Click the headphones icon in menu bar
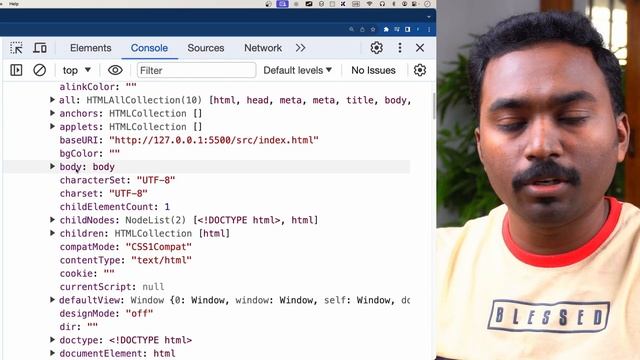The width and height of the screenshot is (640, 360). 382,4
